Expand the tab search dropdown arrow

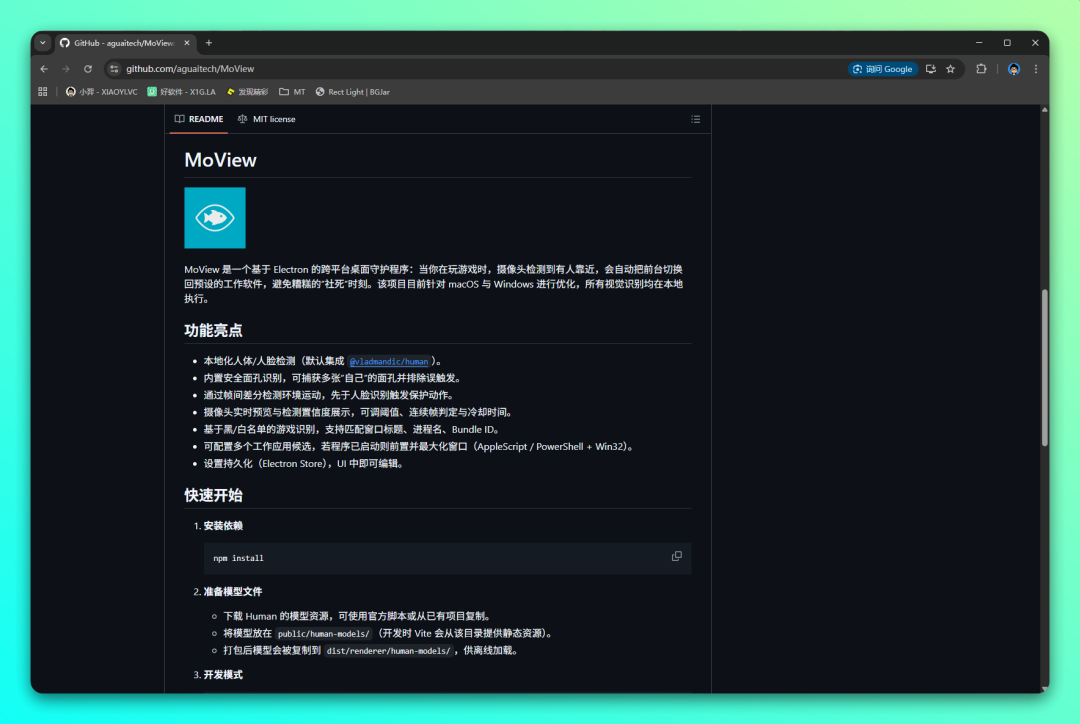42,43
